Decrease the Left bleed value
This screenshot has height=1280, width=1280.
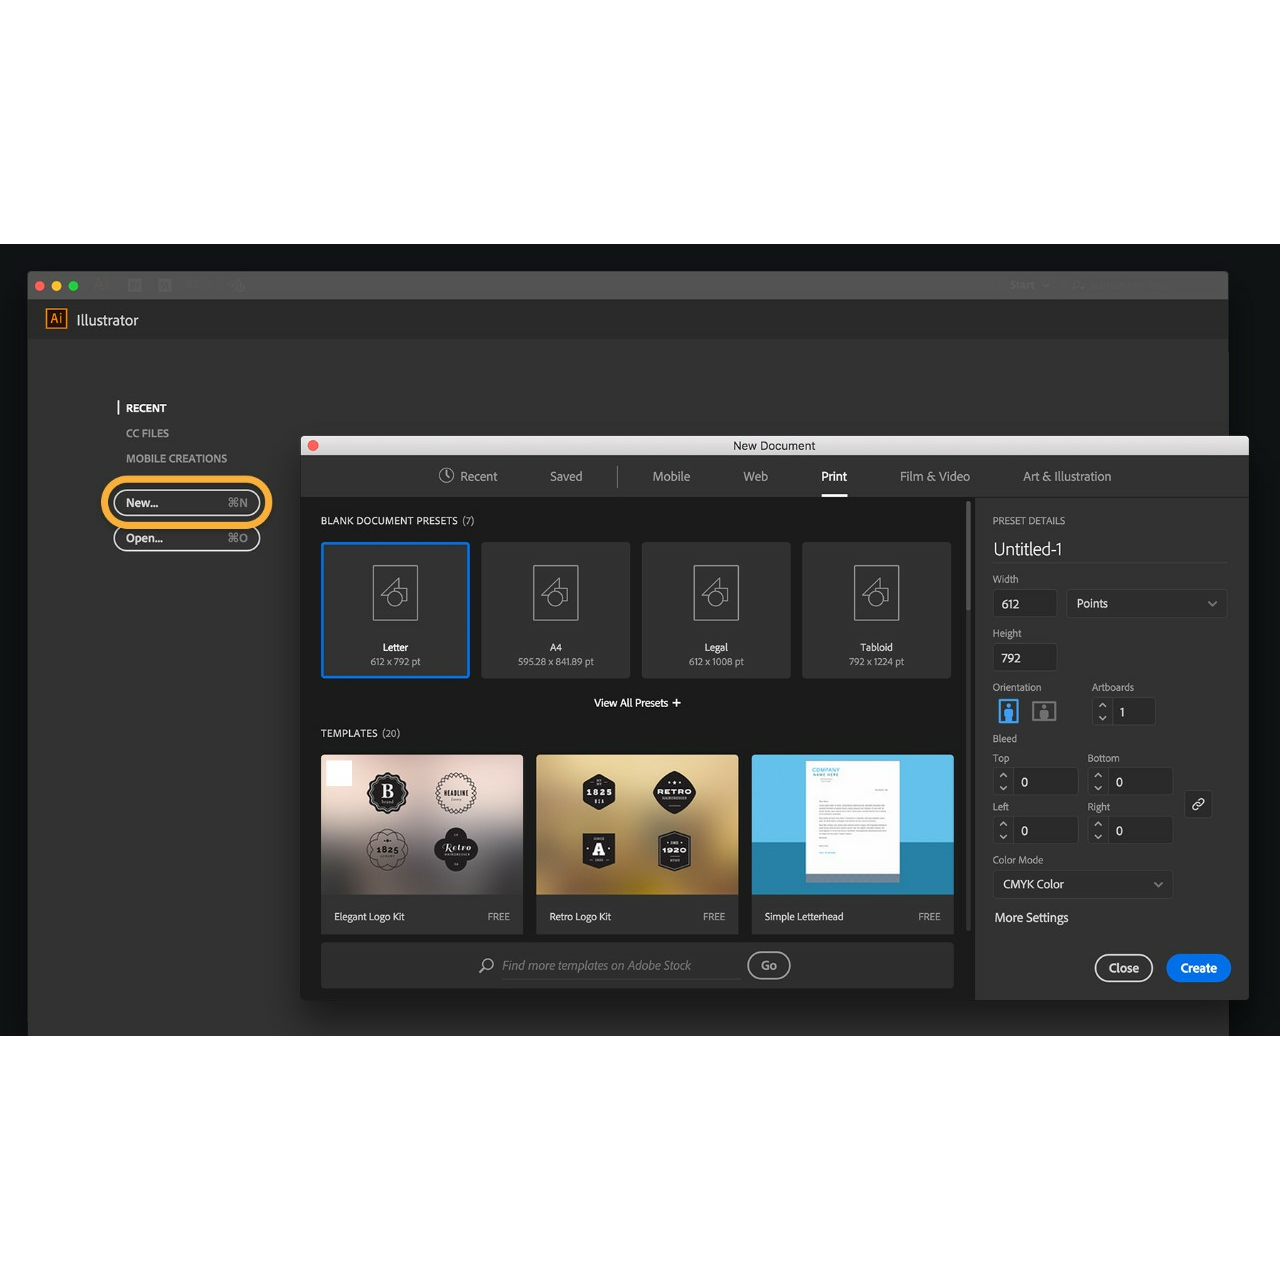[1003, 837]
